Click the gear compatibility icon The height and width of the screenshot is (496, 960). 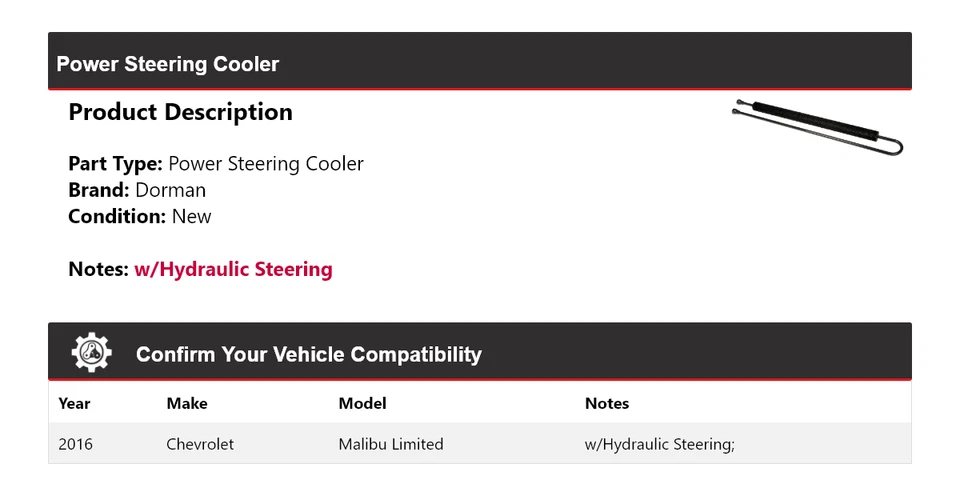(91, 353)
